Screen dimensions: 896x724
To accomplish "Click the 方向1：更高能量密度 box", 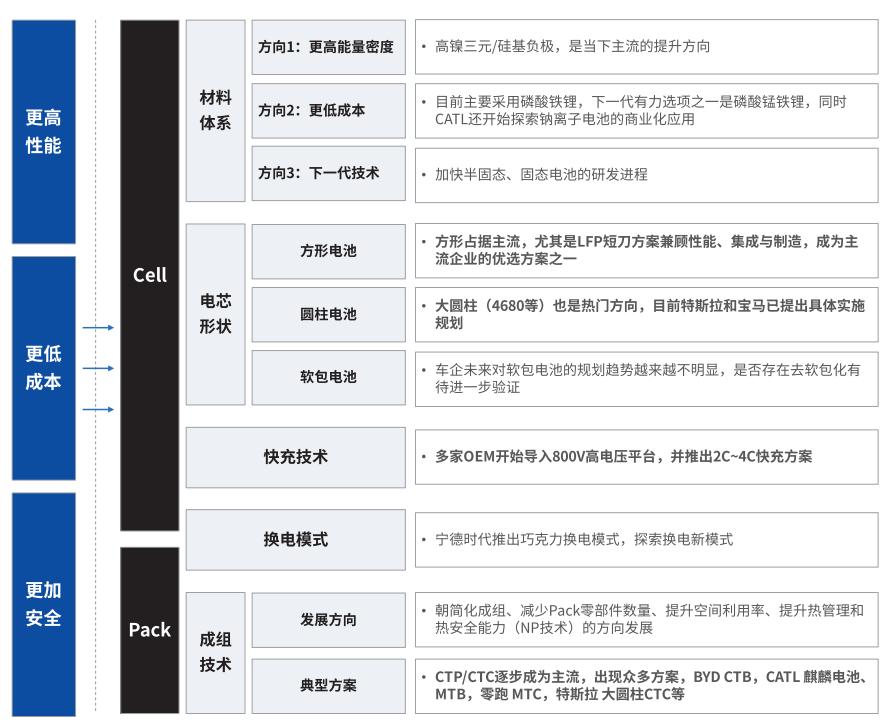I will (328, 46).
